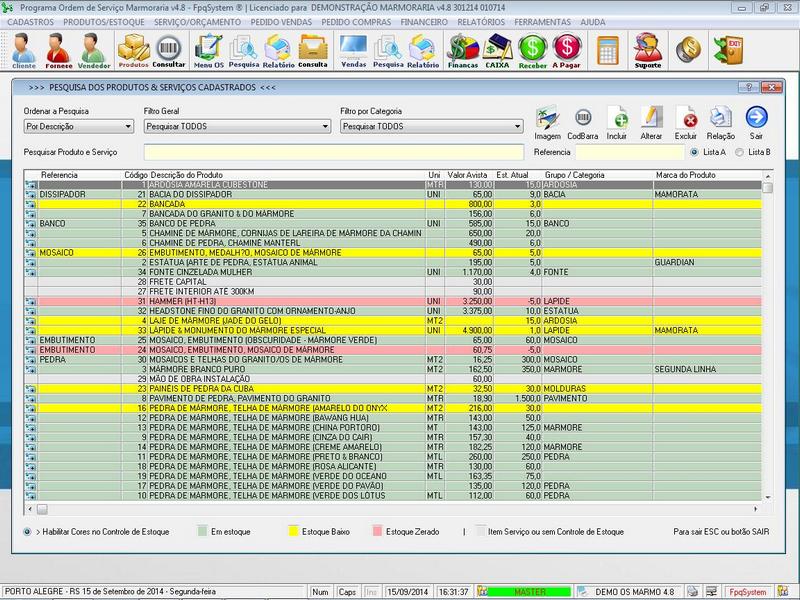This screenshot has height=600, width=800.
Task: Click the Pesquisar Produto e Serviço field
Action: coord(334,152)
